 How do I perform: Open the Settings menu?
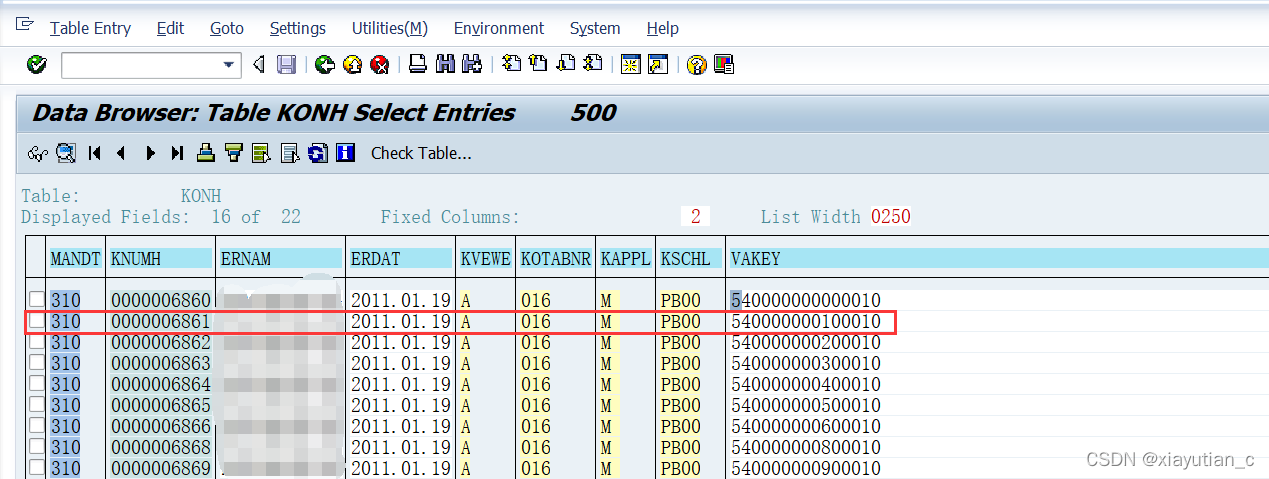(298, 28)
